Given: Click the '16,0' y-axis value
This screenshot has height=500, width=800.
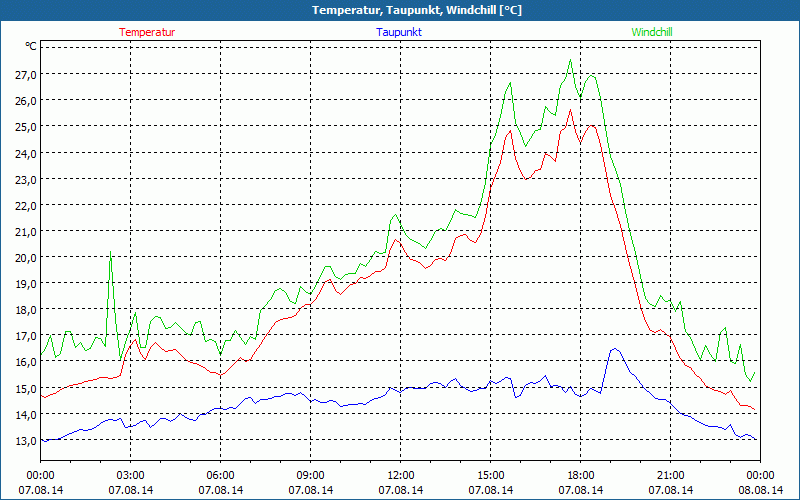Looking at the screenshot, I should click(26, 362).
